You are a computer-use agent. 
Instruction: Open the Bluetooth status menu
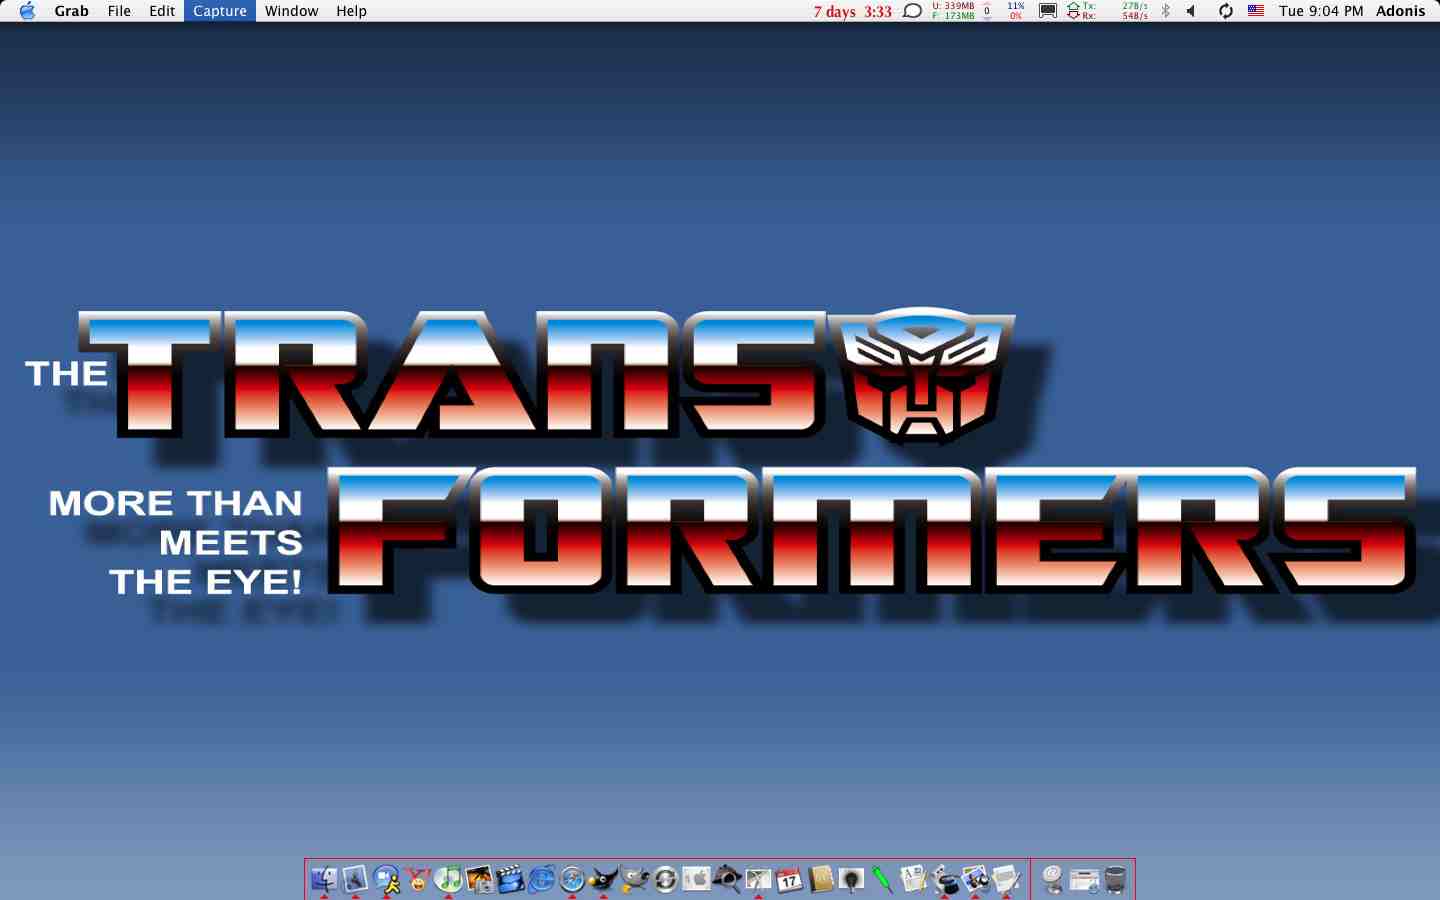pyautogui.click(x=1165, y=11)
